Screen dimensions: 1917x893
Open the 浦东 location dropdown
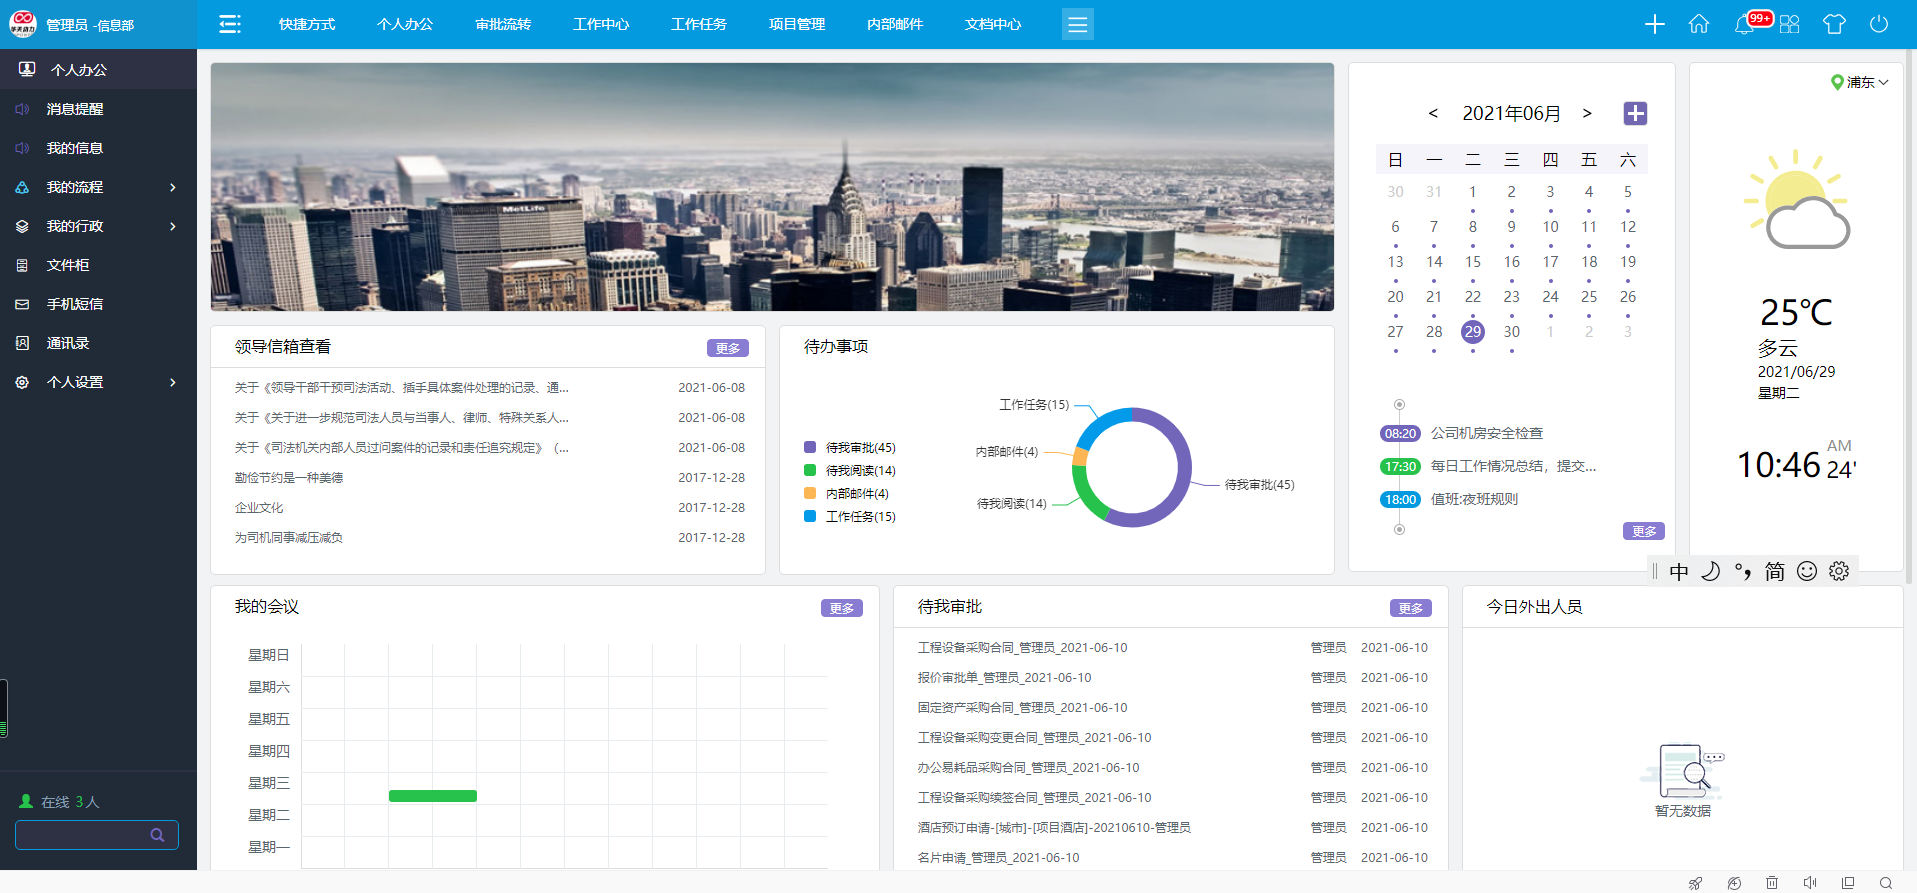1860,82
